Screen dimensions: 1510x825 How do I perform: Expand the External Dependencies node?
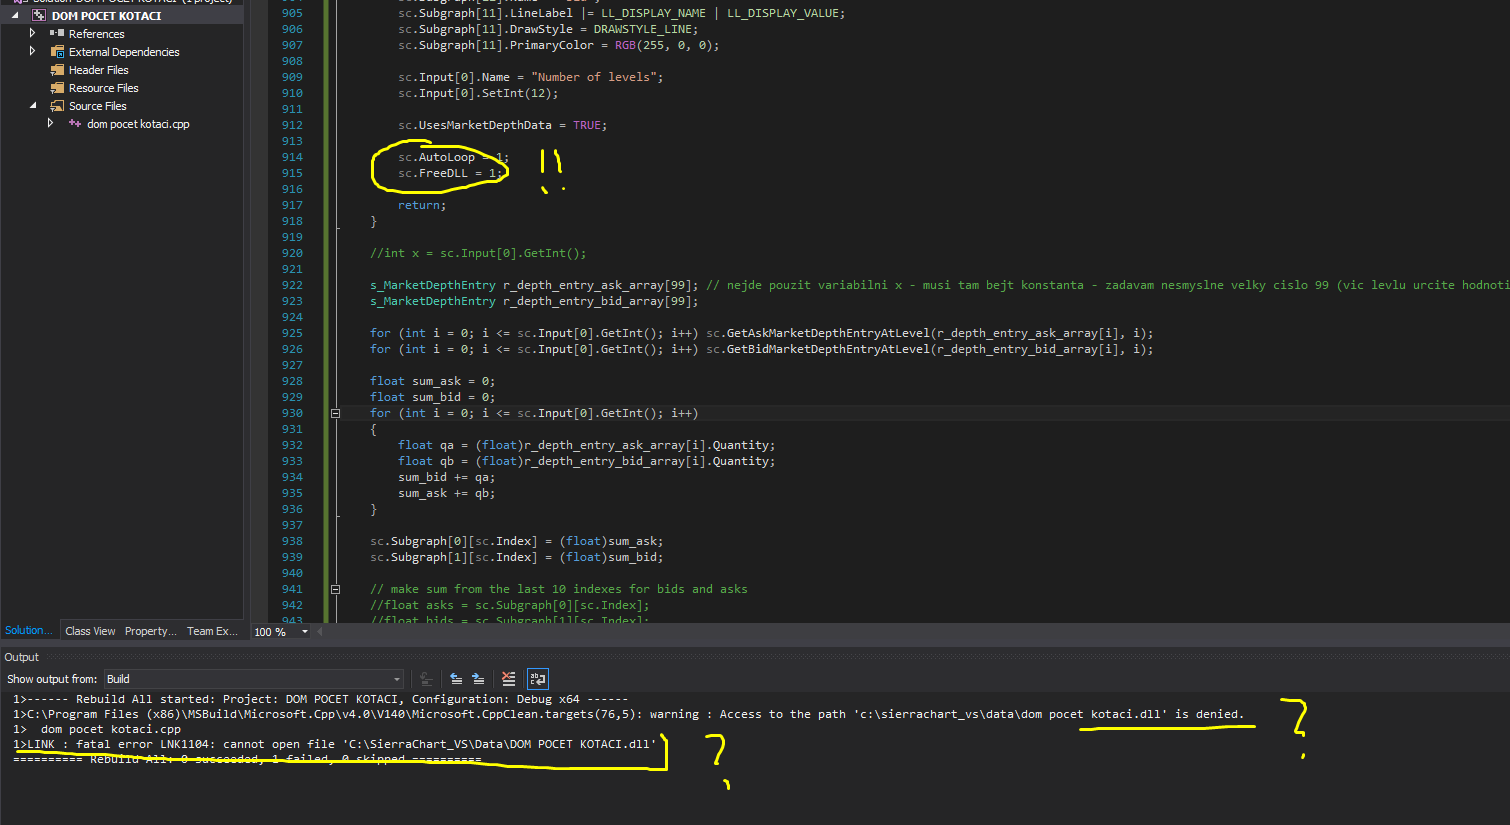click(x=33, y=51)
